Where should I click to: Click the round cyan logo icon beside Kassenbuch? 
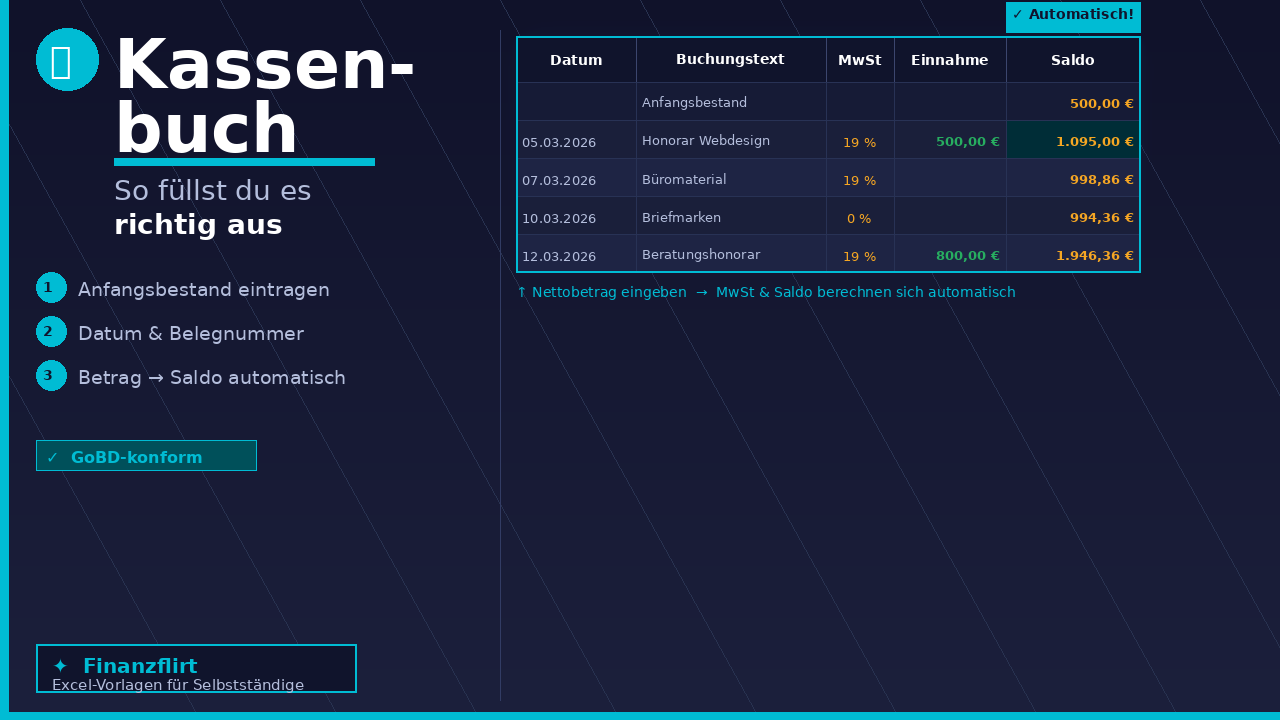coord(67,60)
